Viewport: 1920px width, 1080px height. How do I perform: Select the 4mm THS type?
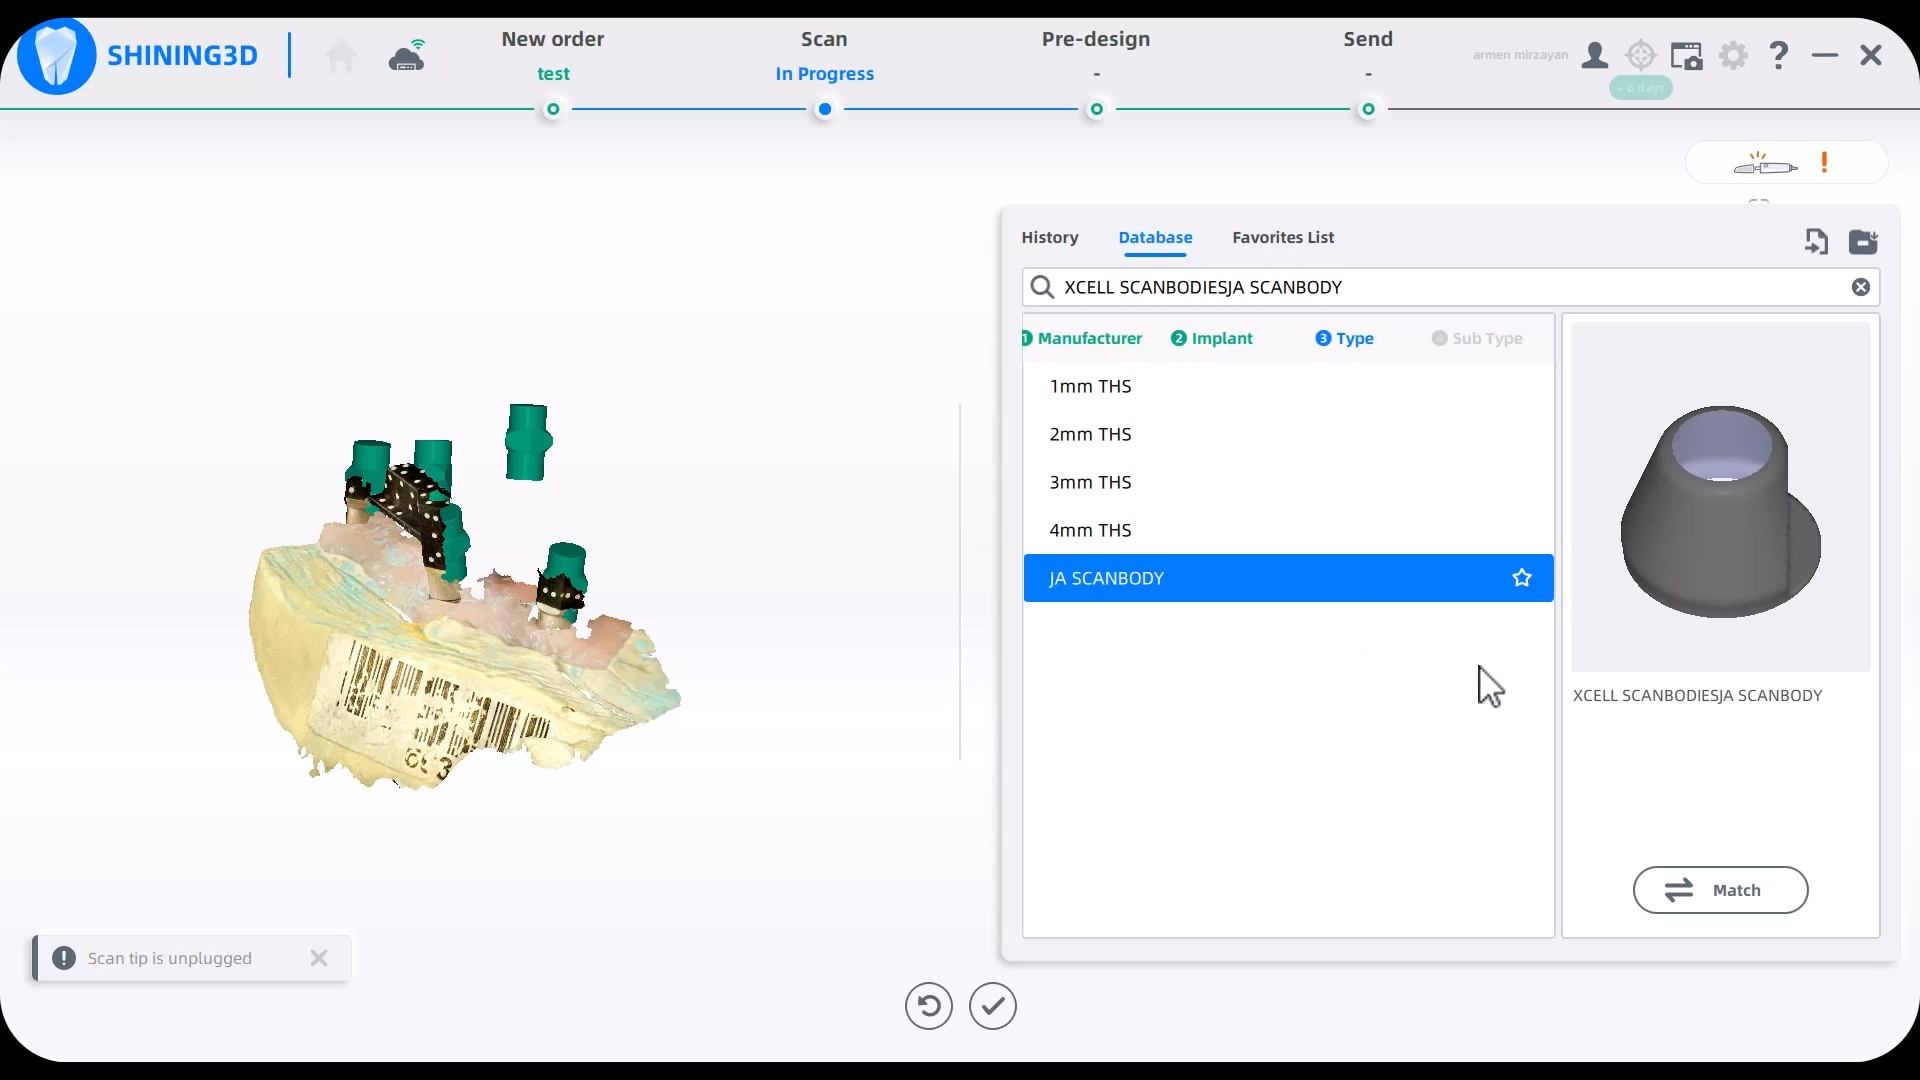pyautogui.click(x=1288, y=530)
